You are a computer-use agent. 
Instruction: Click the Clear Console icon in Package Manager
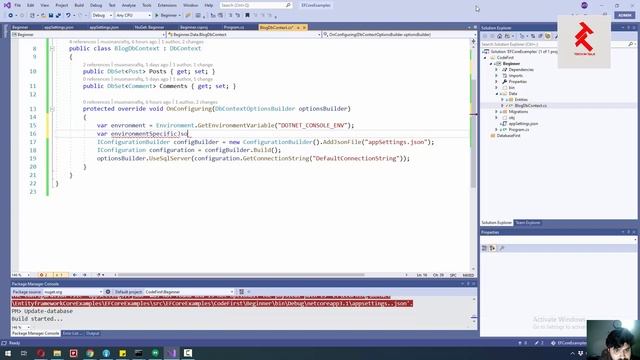pyautogui.click(x=241, y=292)
